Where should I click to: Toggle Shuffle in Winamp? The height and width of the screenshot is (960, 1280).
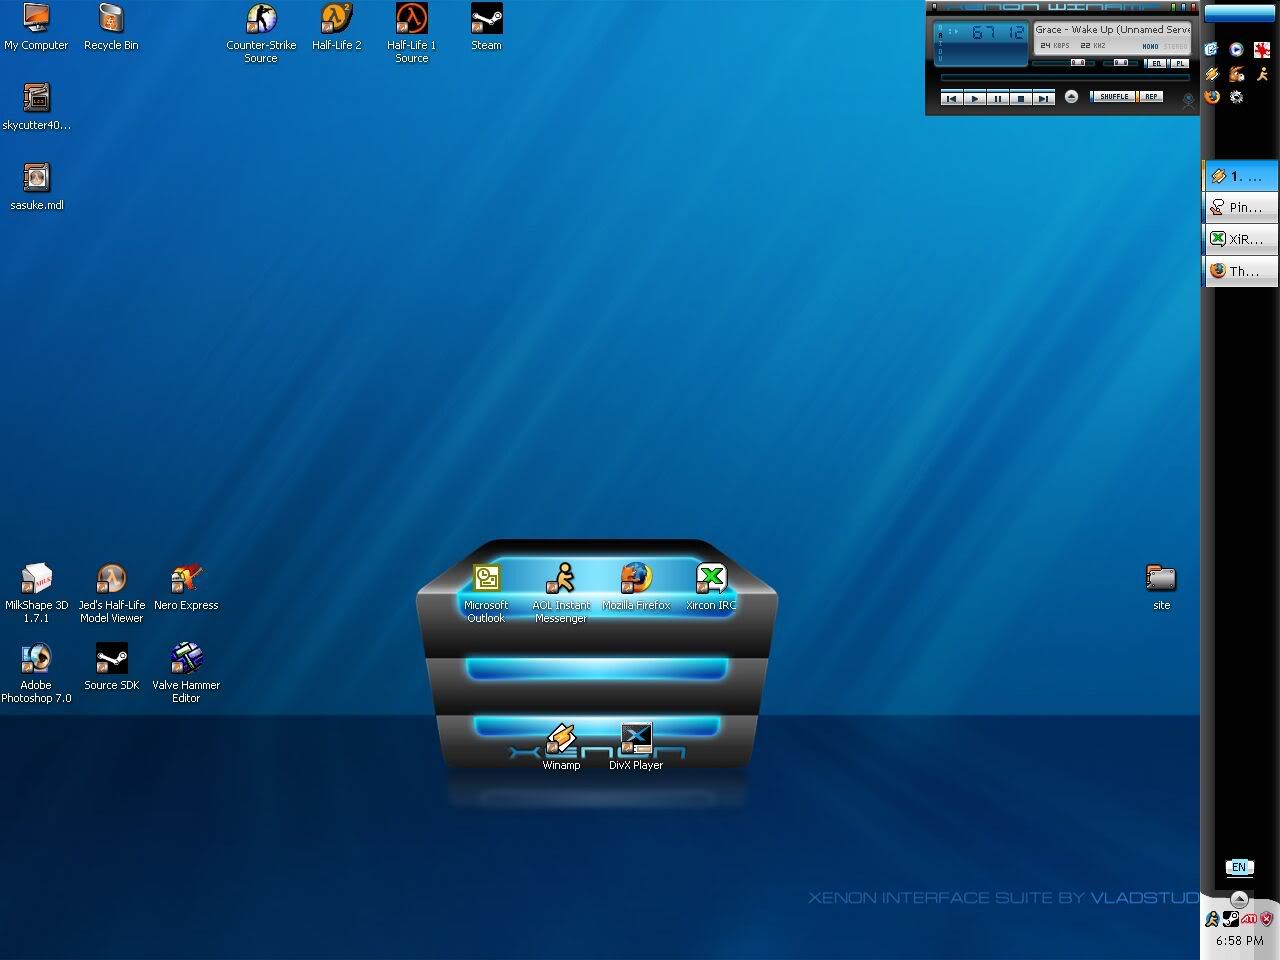tap(1114, 97)
